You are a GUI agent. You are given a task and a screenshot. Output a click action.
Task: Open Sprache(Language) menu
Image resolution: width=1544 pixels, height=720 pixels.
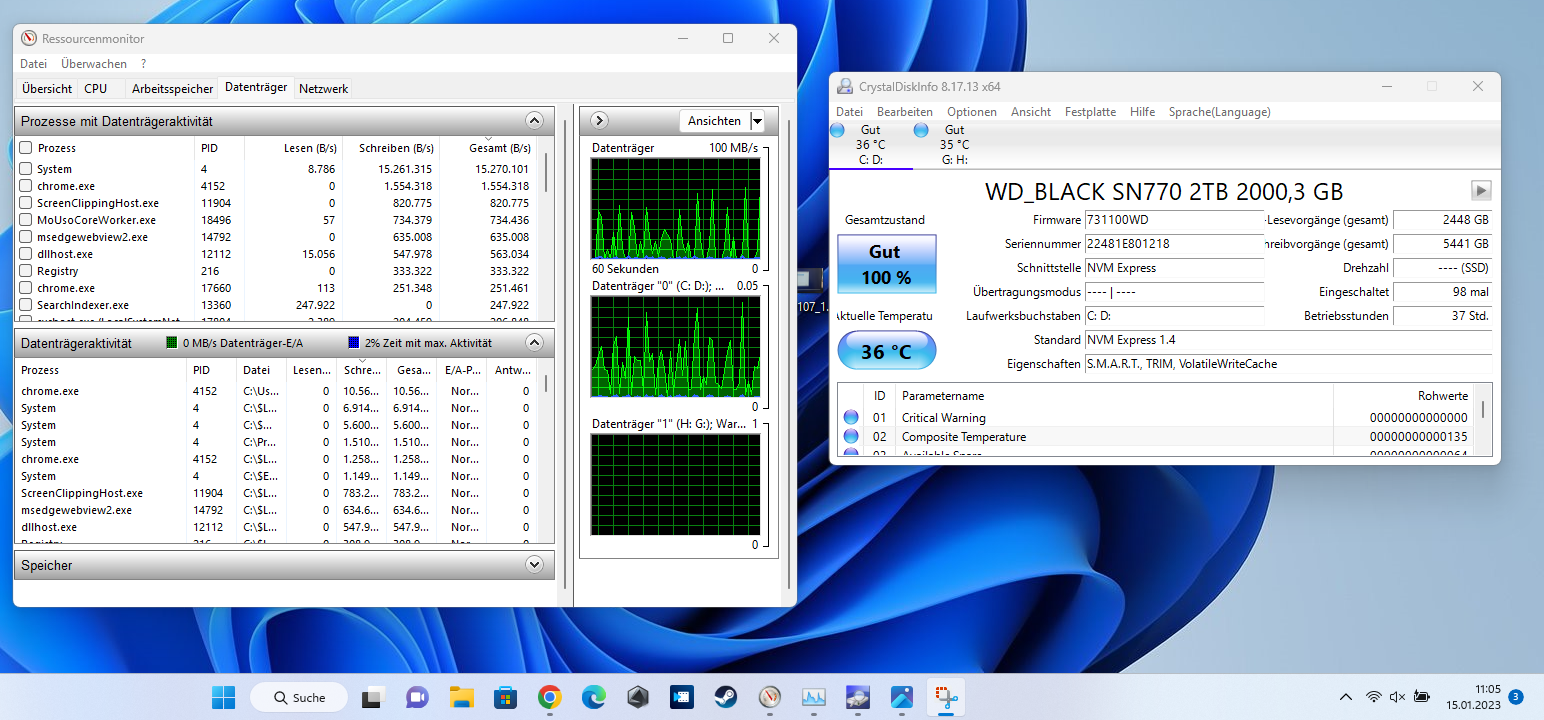point(1219,112)
